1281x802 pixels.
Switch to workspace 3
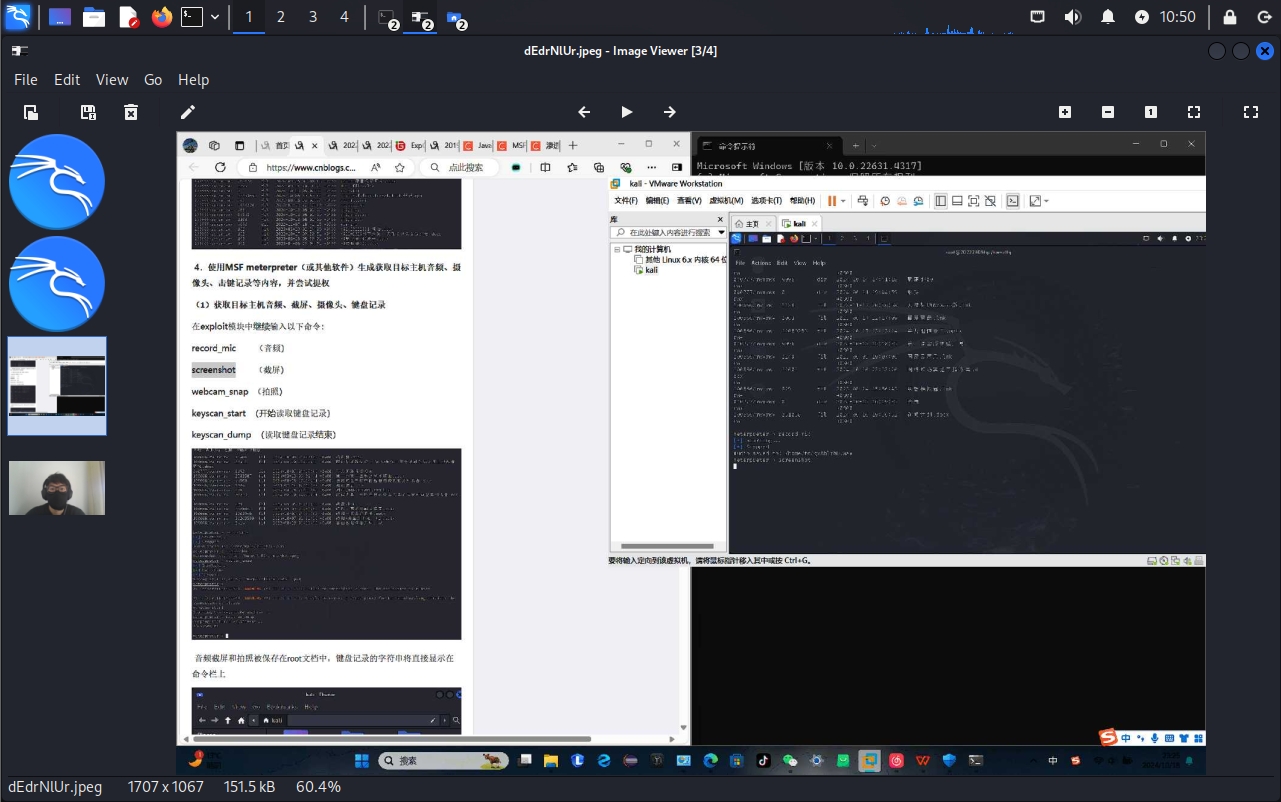(x=313, y=17)
